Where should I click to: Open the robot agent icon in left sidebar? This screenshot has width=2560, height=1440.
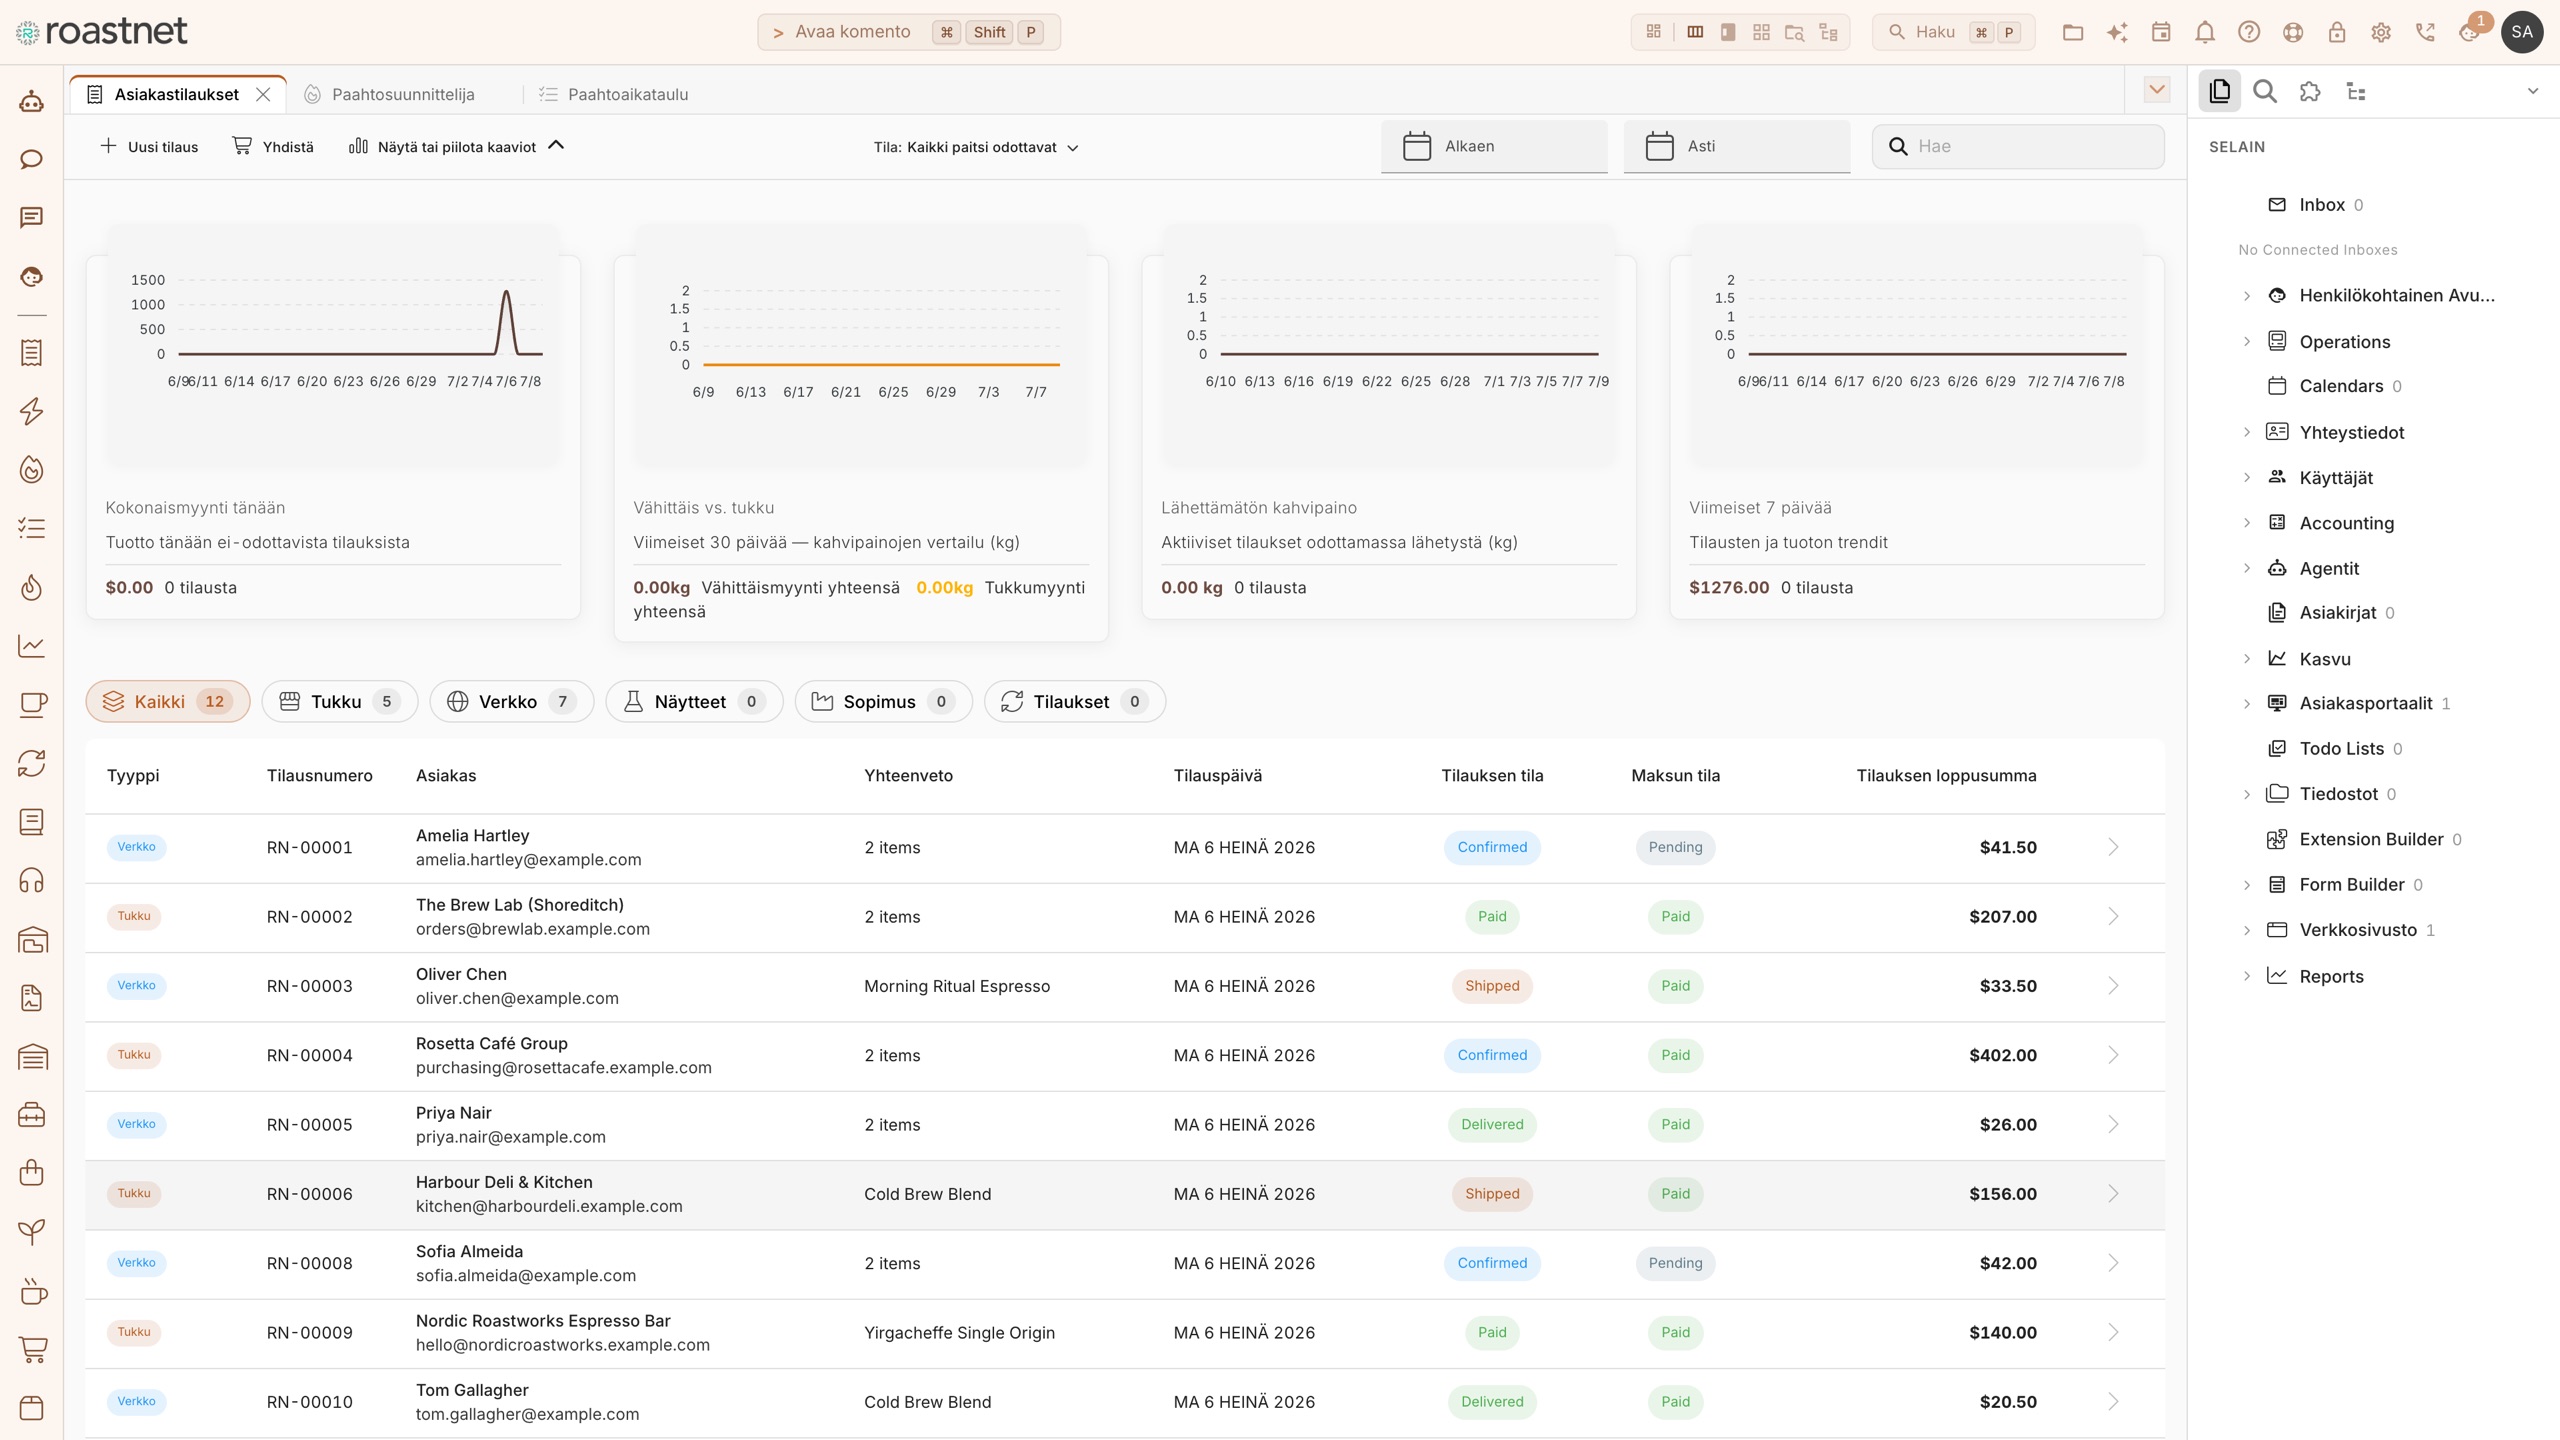point(32,101)
